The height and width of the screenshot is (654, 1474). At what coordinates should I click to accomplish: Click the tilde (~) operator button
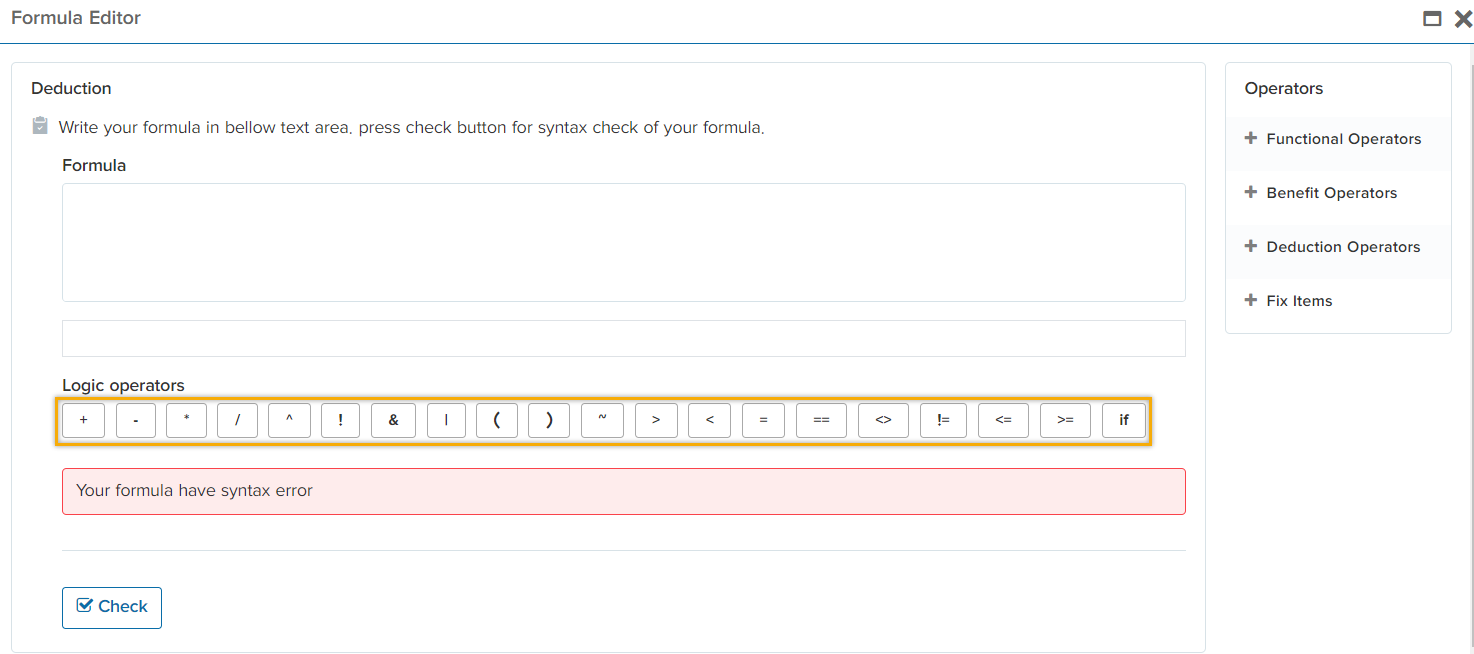click(602, 420)
